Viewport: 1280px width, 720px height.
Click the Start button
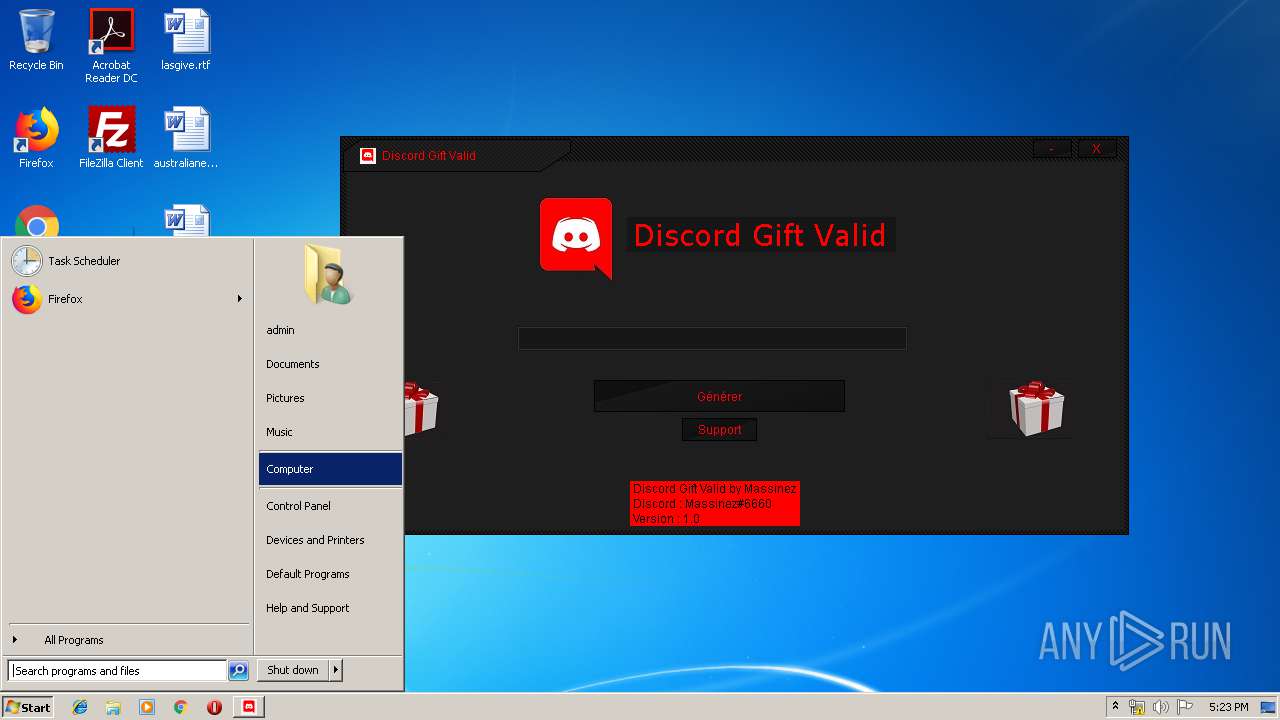point(29,707)
